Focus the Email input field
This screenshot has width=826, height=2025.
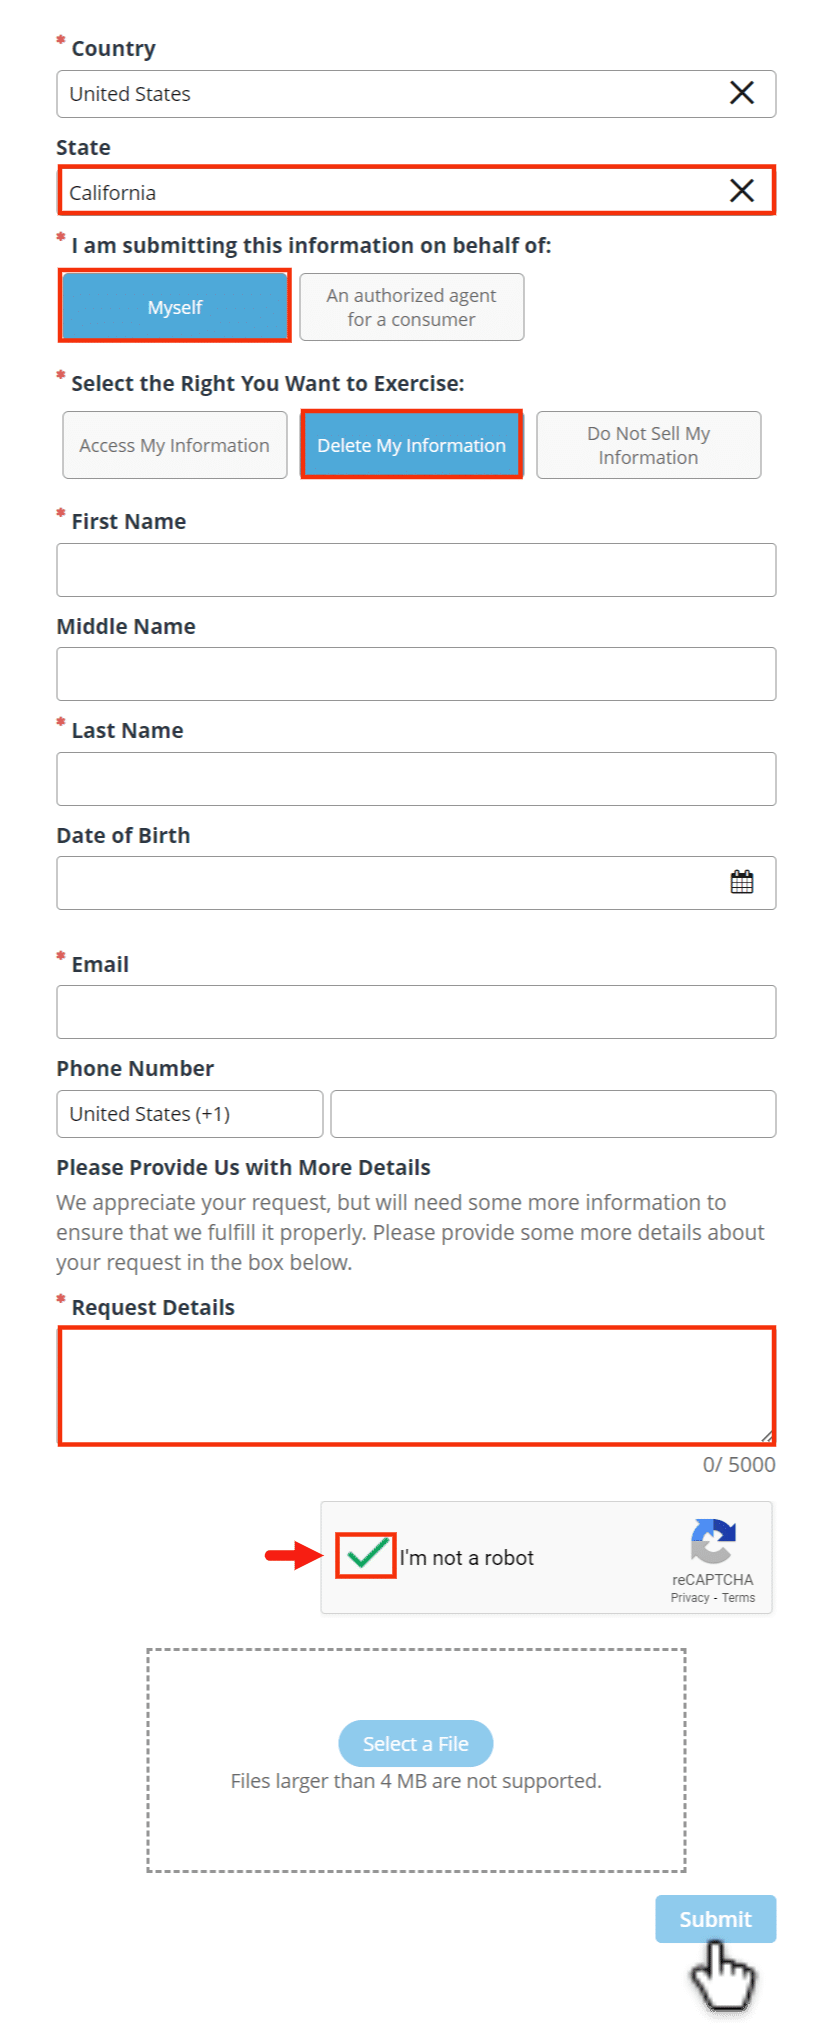[x=416, y=1012]
